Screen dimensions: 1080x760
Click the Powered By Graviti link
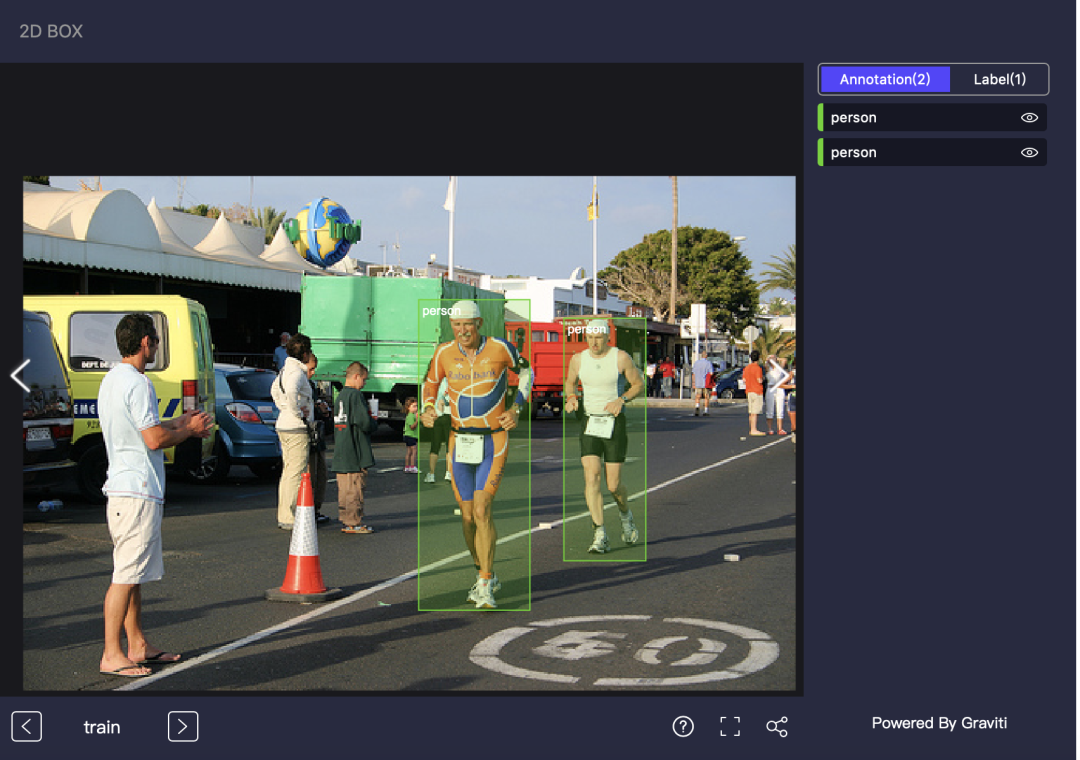pyautogui.click(x=939, y=723)
